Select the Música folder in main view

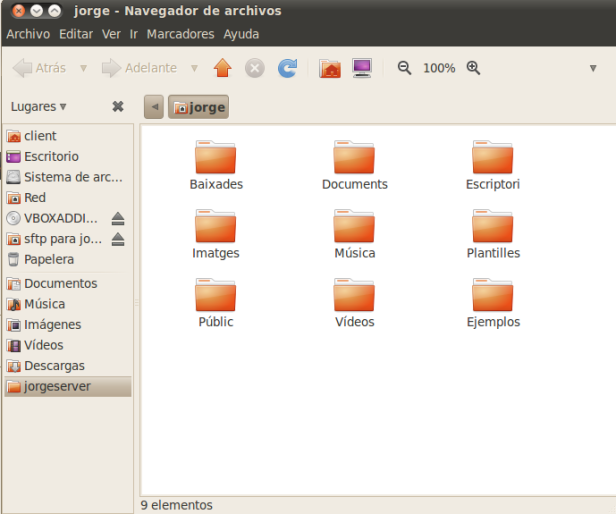[x=354, y=226]
